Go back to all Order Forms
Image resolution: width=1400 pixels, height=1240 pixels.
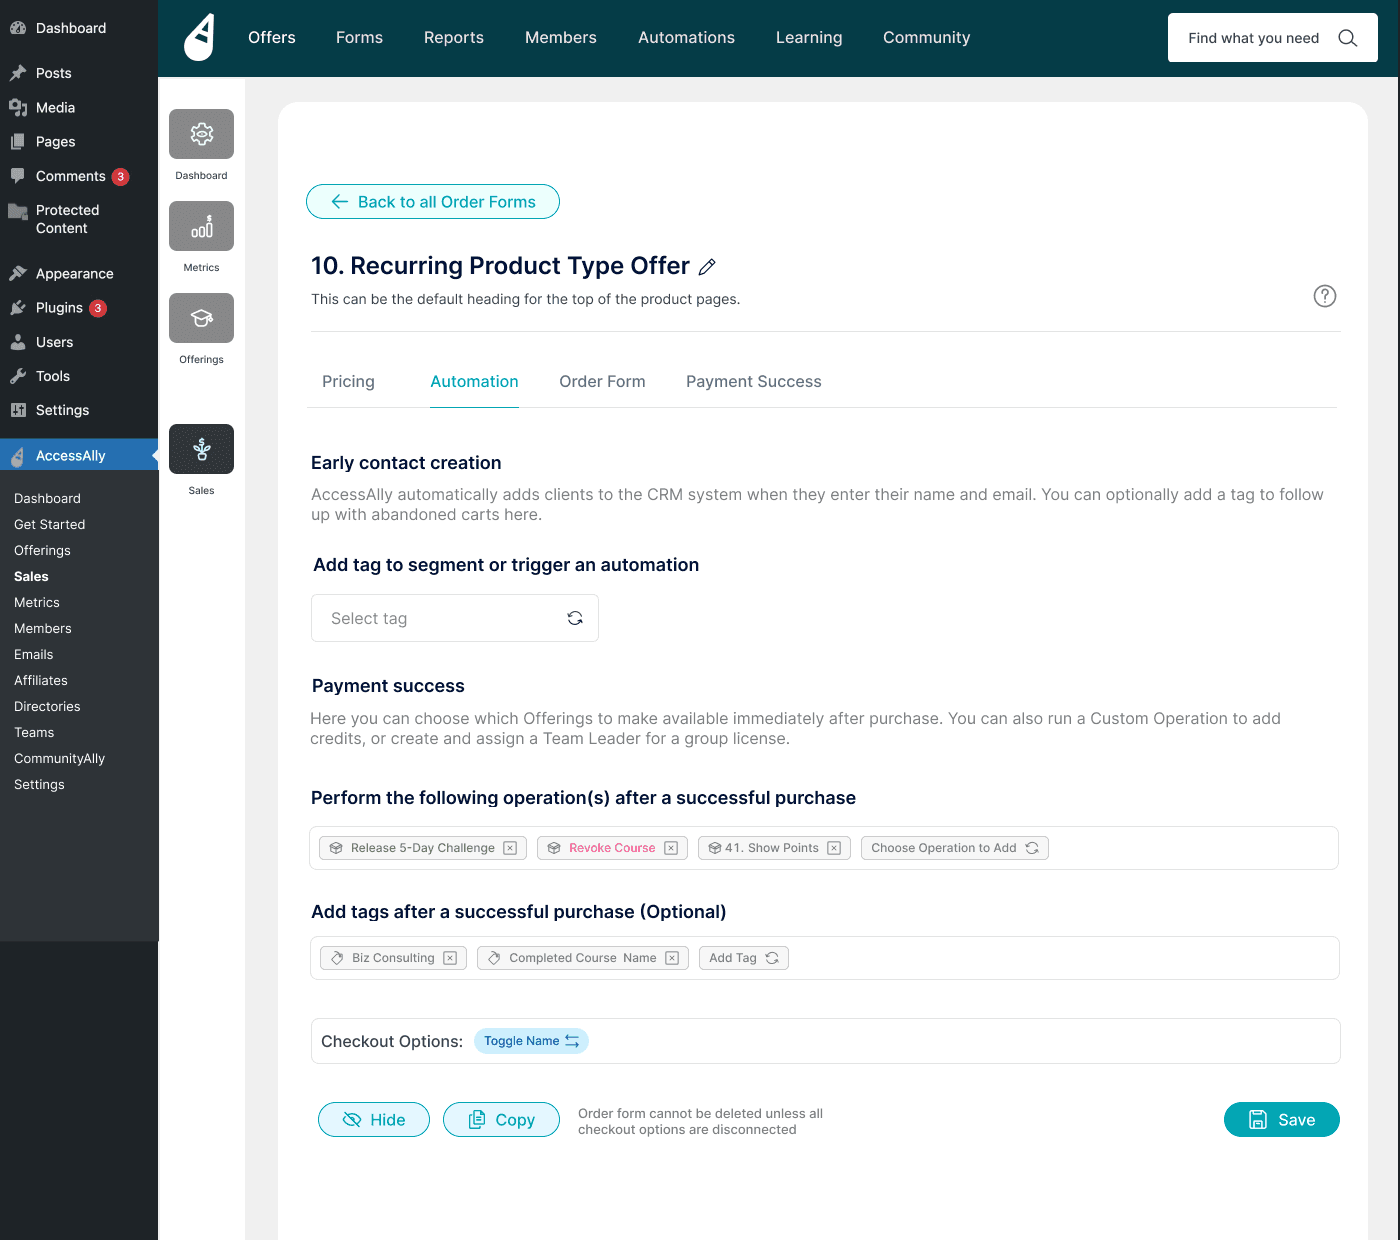pyautogui.click(x=432, y=202)
